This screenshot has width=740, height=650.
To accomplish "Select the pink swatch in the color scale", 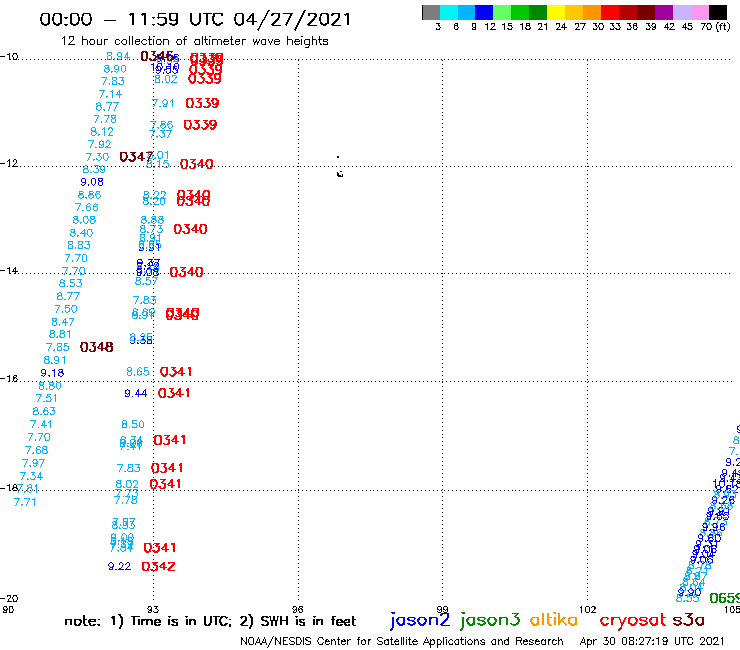I will 700,12.
